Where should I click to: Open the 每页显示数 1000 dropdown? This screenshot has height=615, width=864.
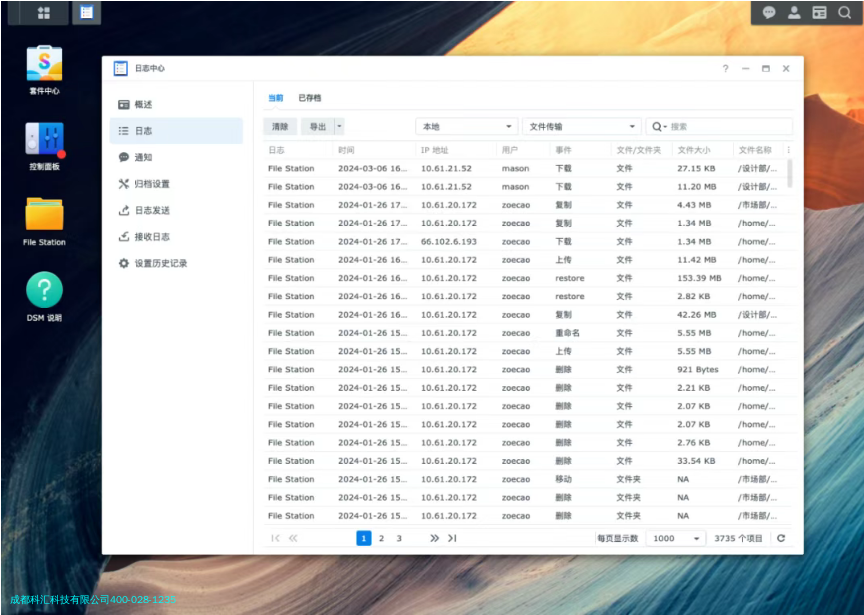tap(676, 538)
